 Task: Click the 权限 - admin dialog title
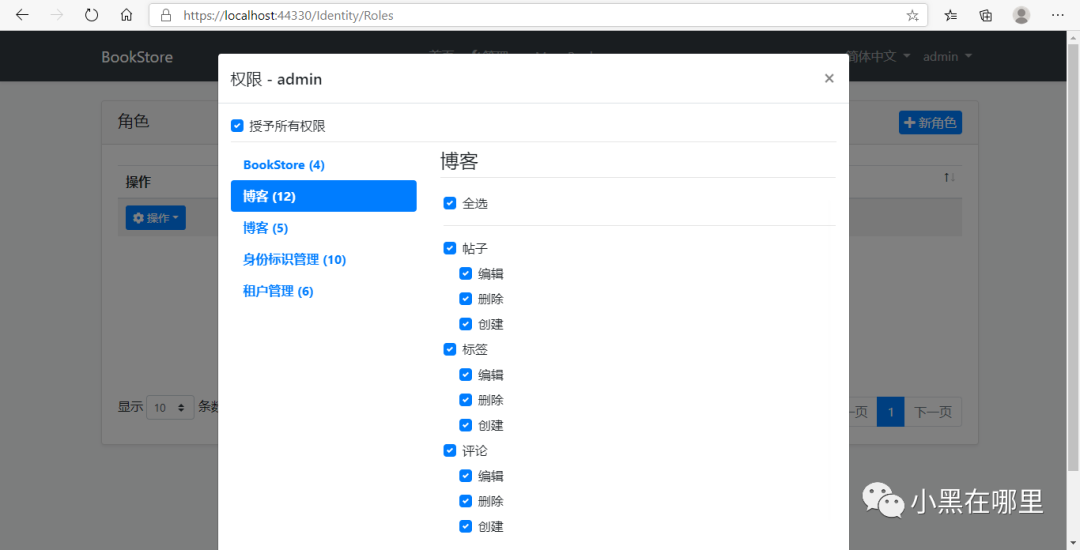tap(276, 79)
